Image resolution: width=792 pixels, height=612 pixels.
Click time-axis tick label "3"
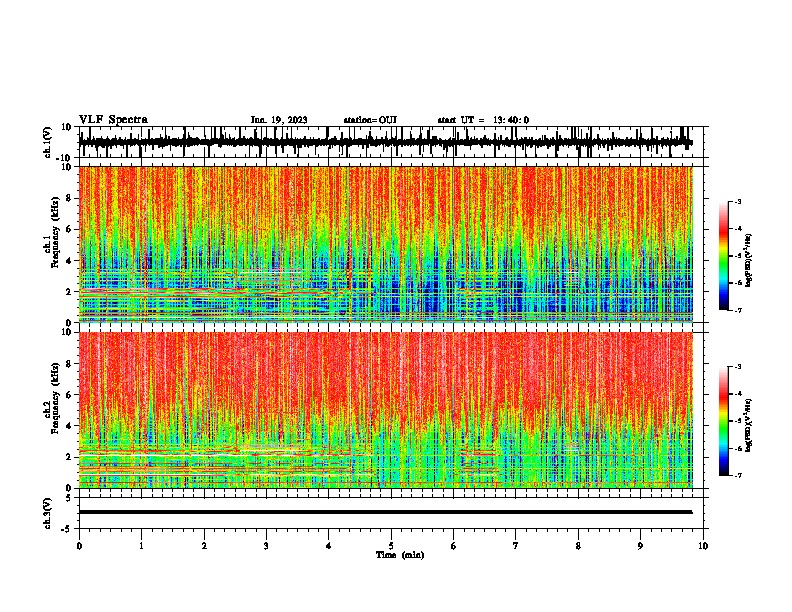266,546
